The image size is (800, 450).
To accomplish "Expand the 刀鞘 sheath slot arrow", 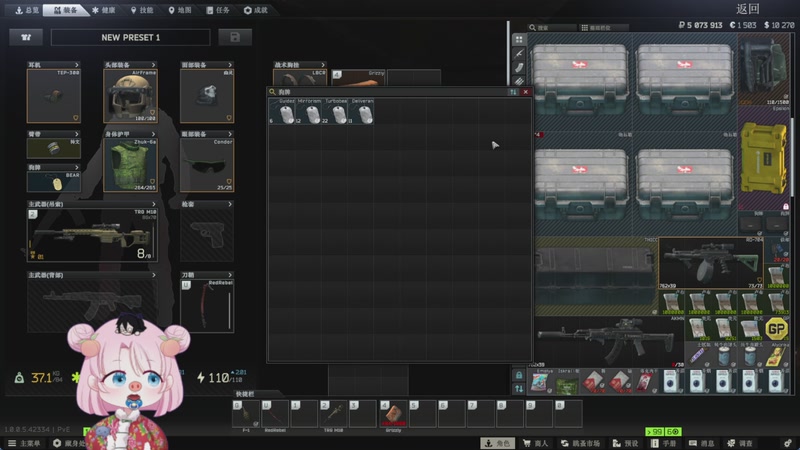I will click(230, 275).
